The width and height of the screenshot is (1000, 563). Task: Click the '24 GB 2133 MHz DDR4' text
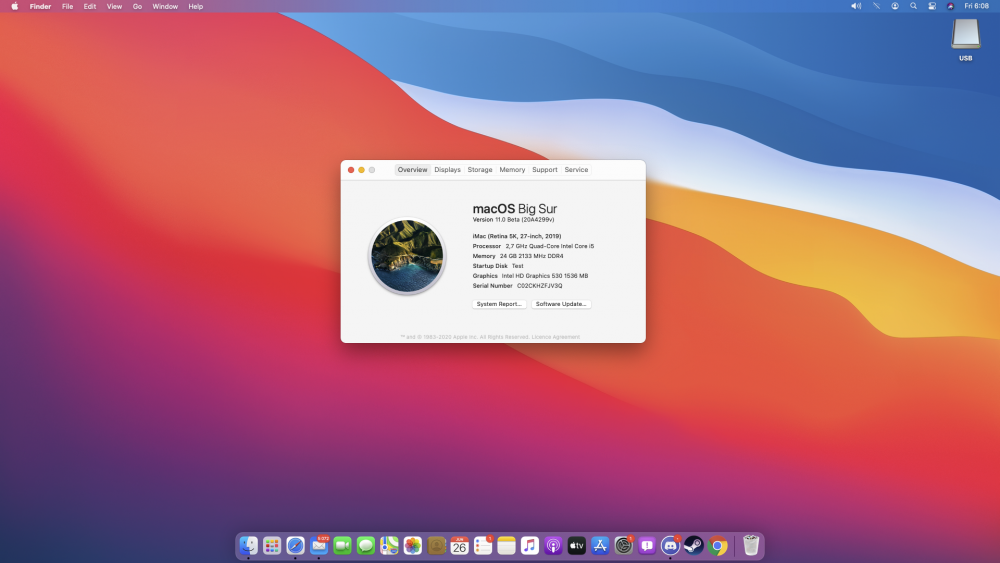(531, 256)
